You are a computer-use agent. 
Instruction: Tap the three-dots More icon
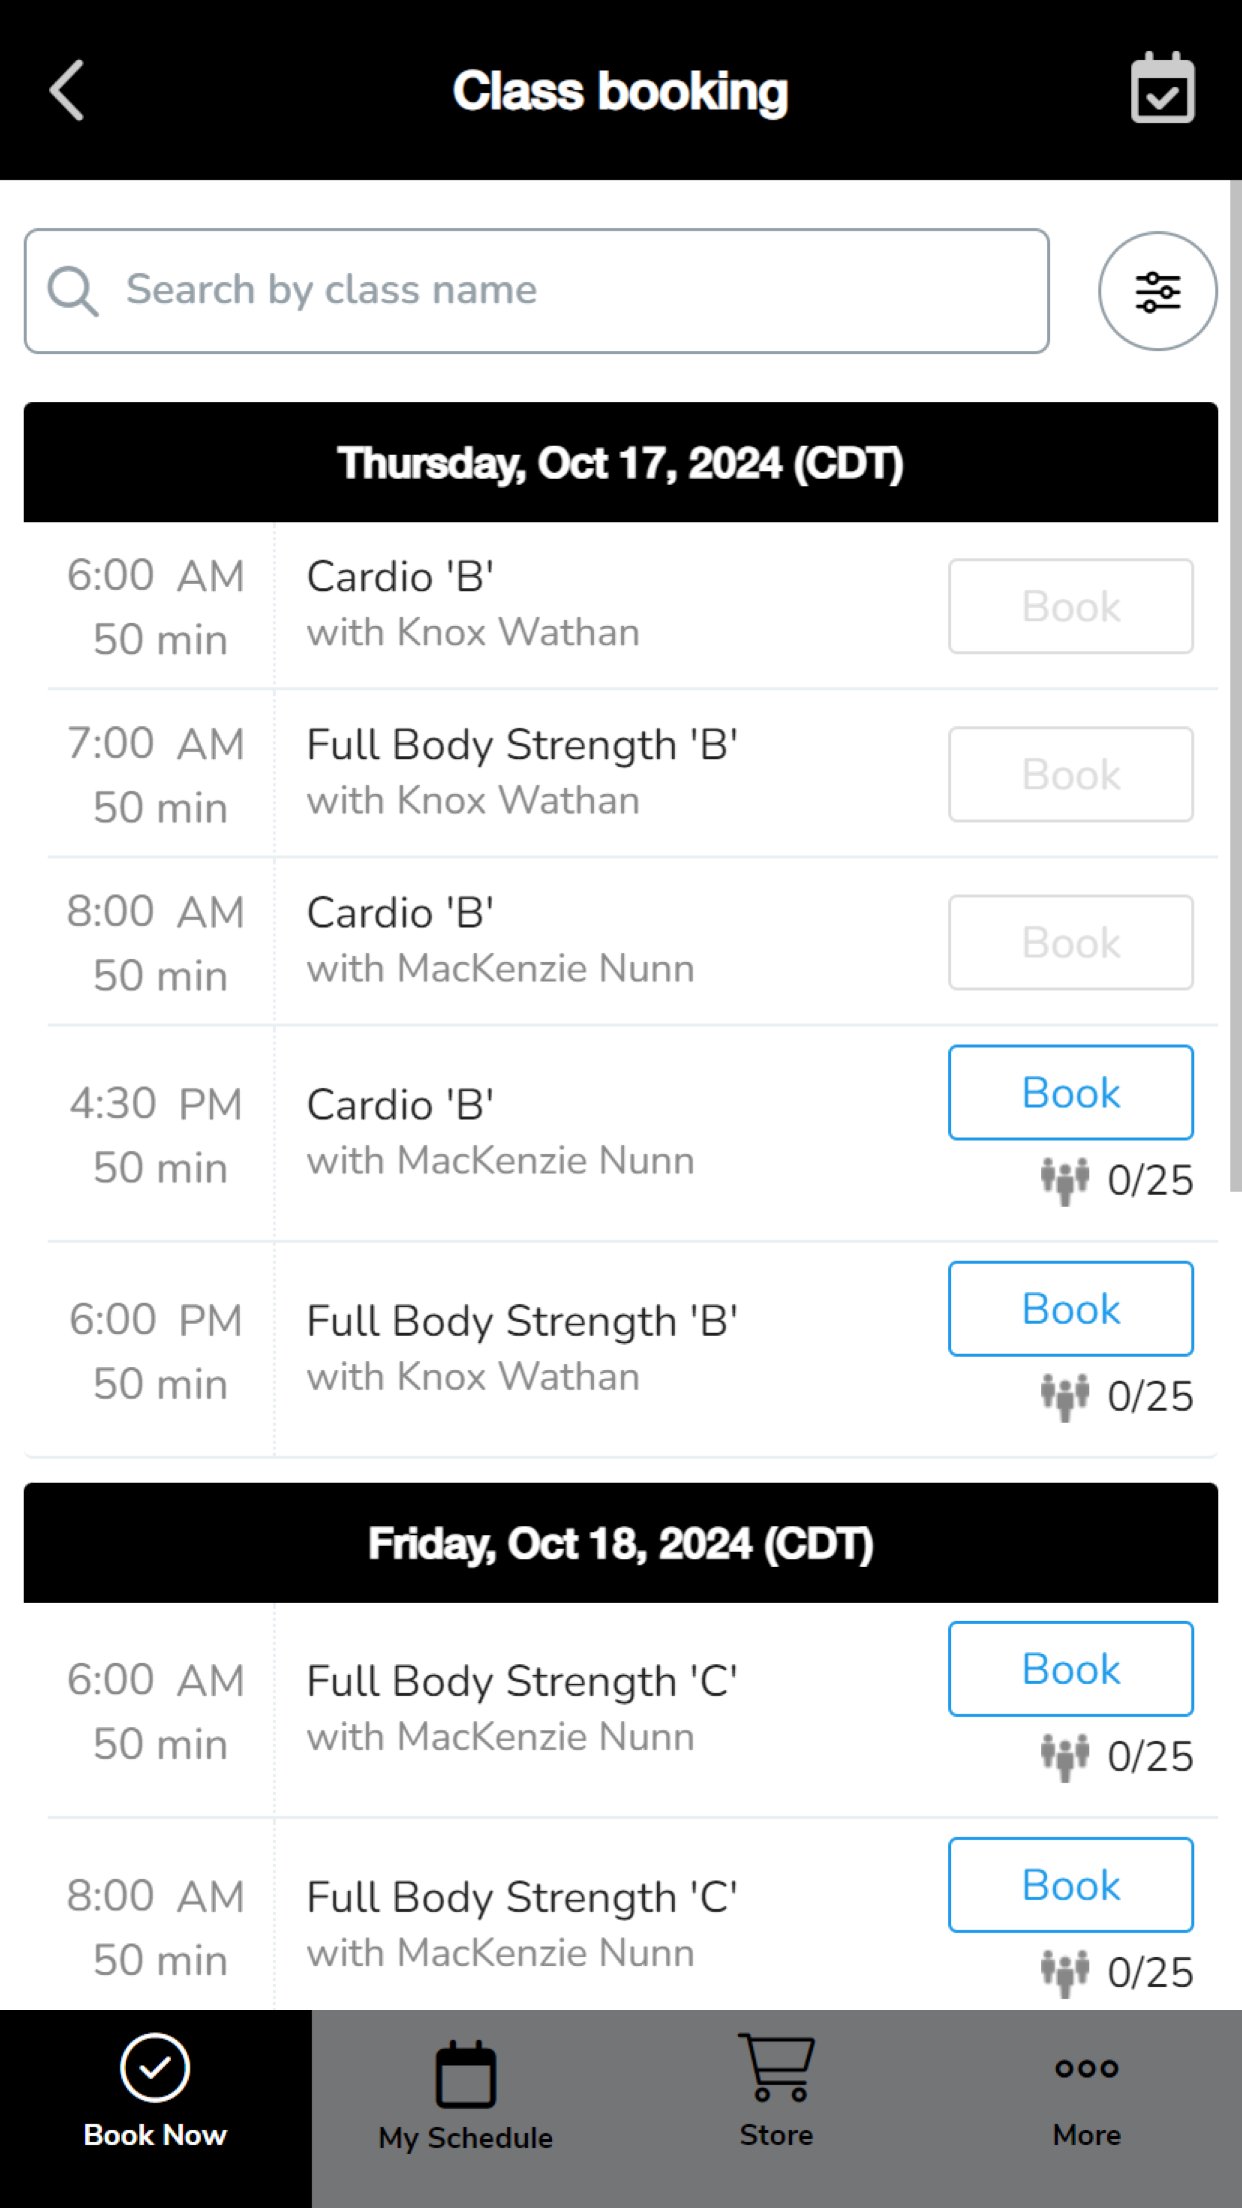1086,2068
